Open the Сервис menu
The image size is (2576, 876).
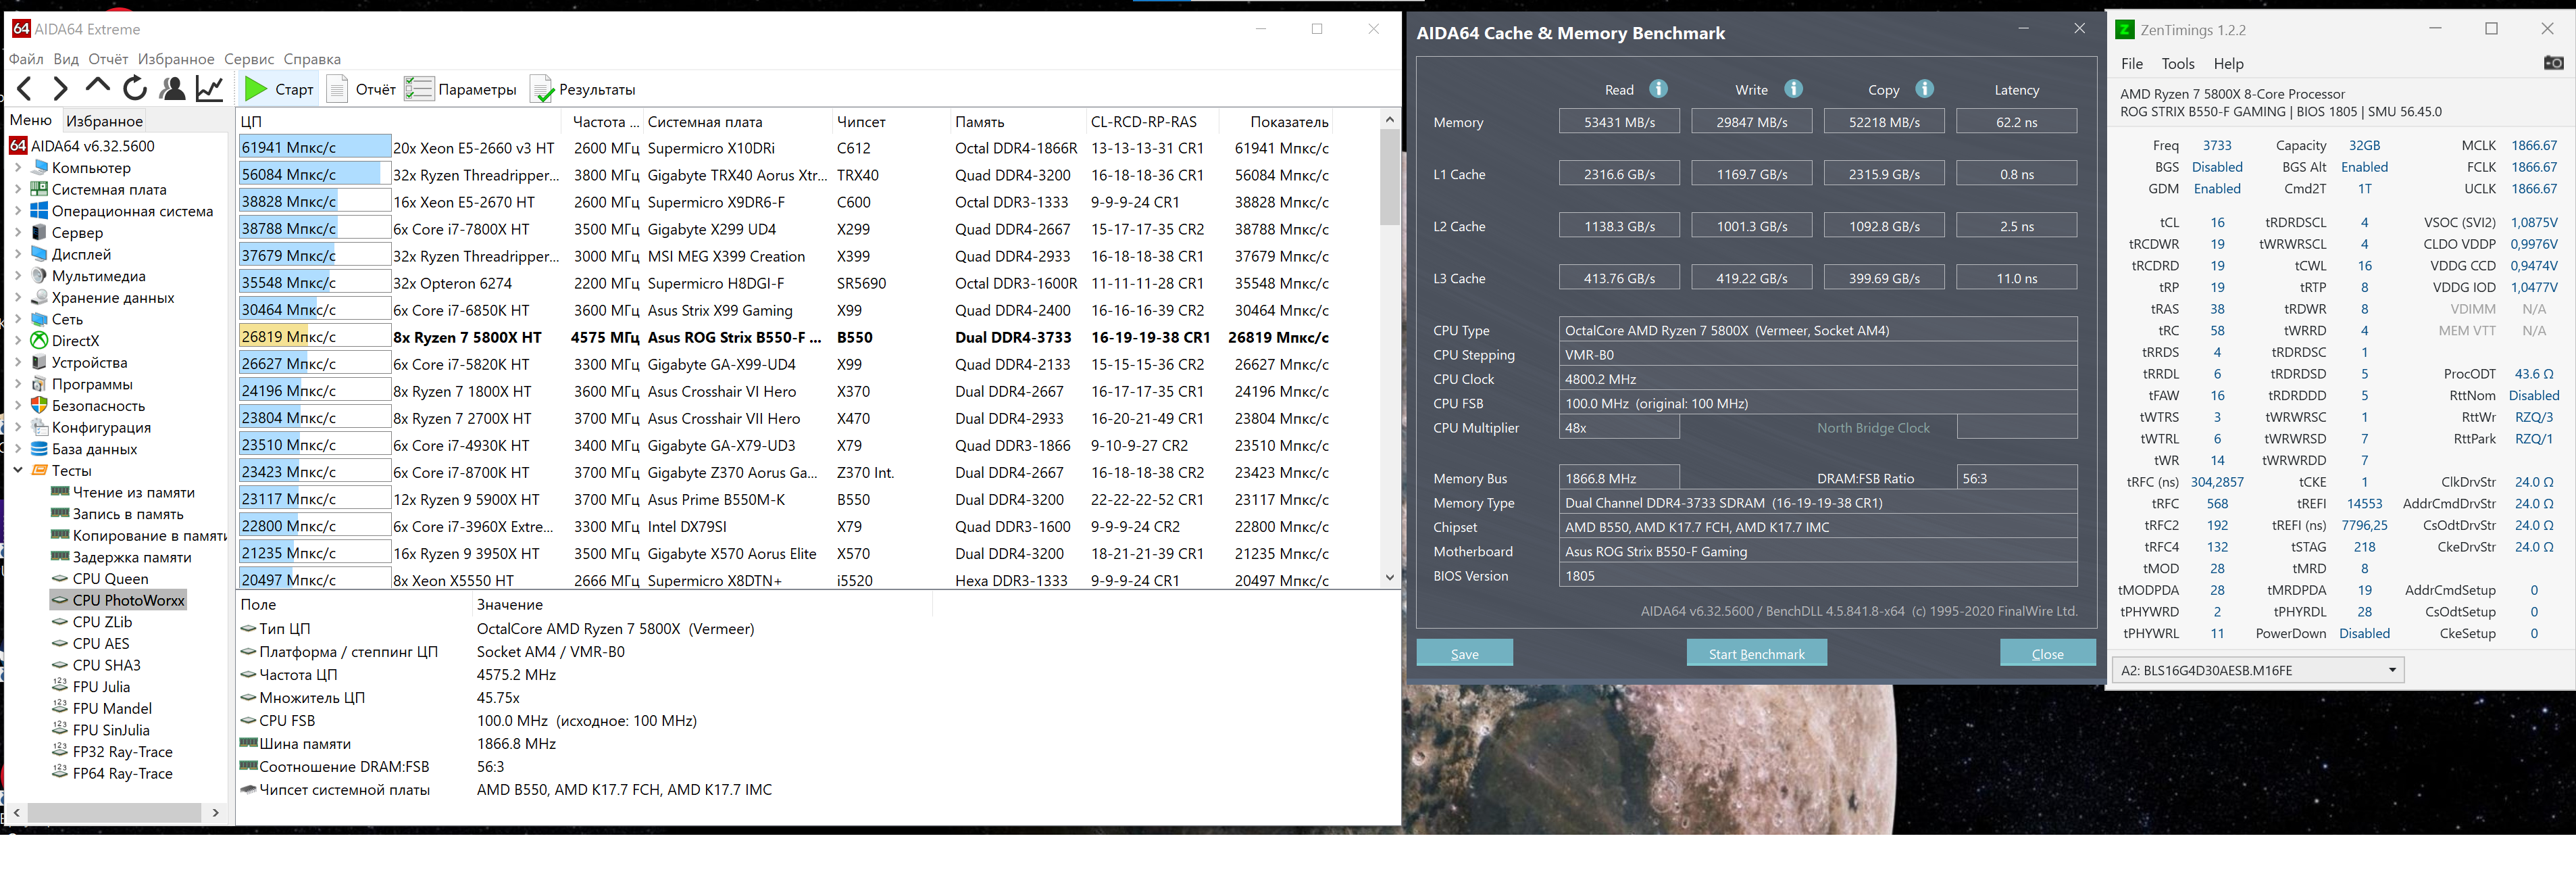pyautogui.click(x=248, y=59)
